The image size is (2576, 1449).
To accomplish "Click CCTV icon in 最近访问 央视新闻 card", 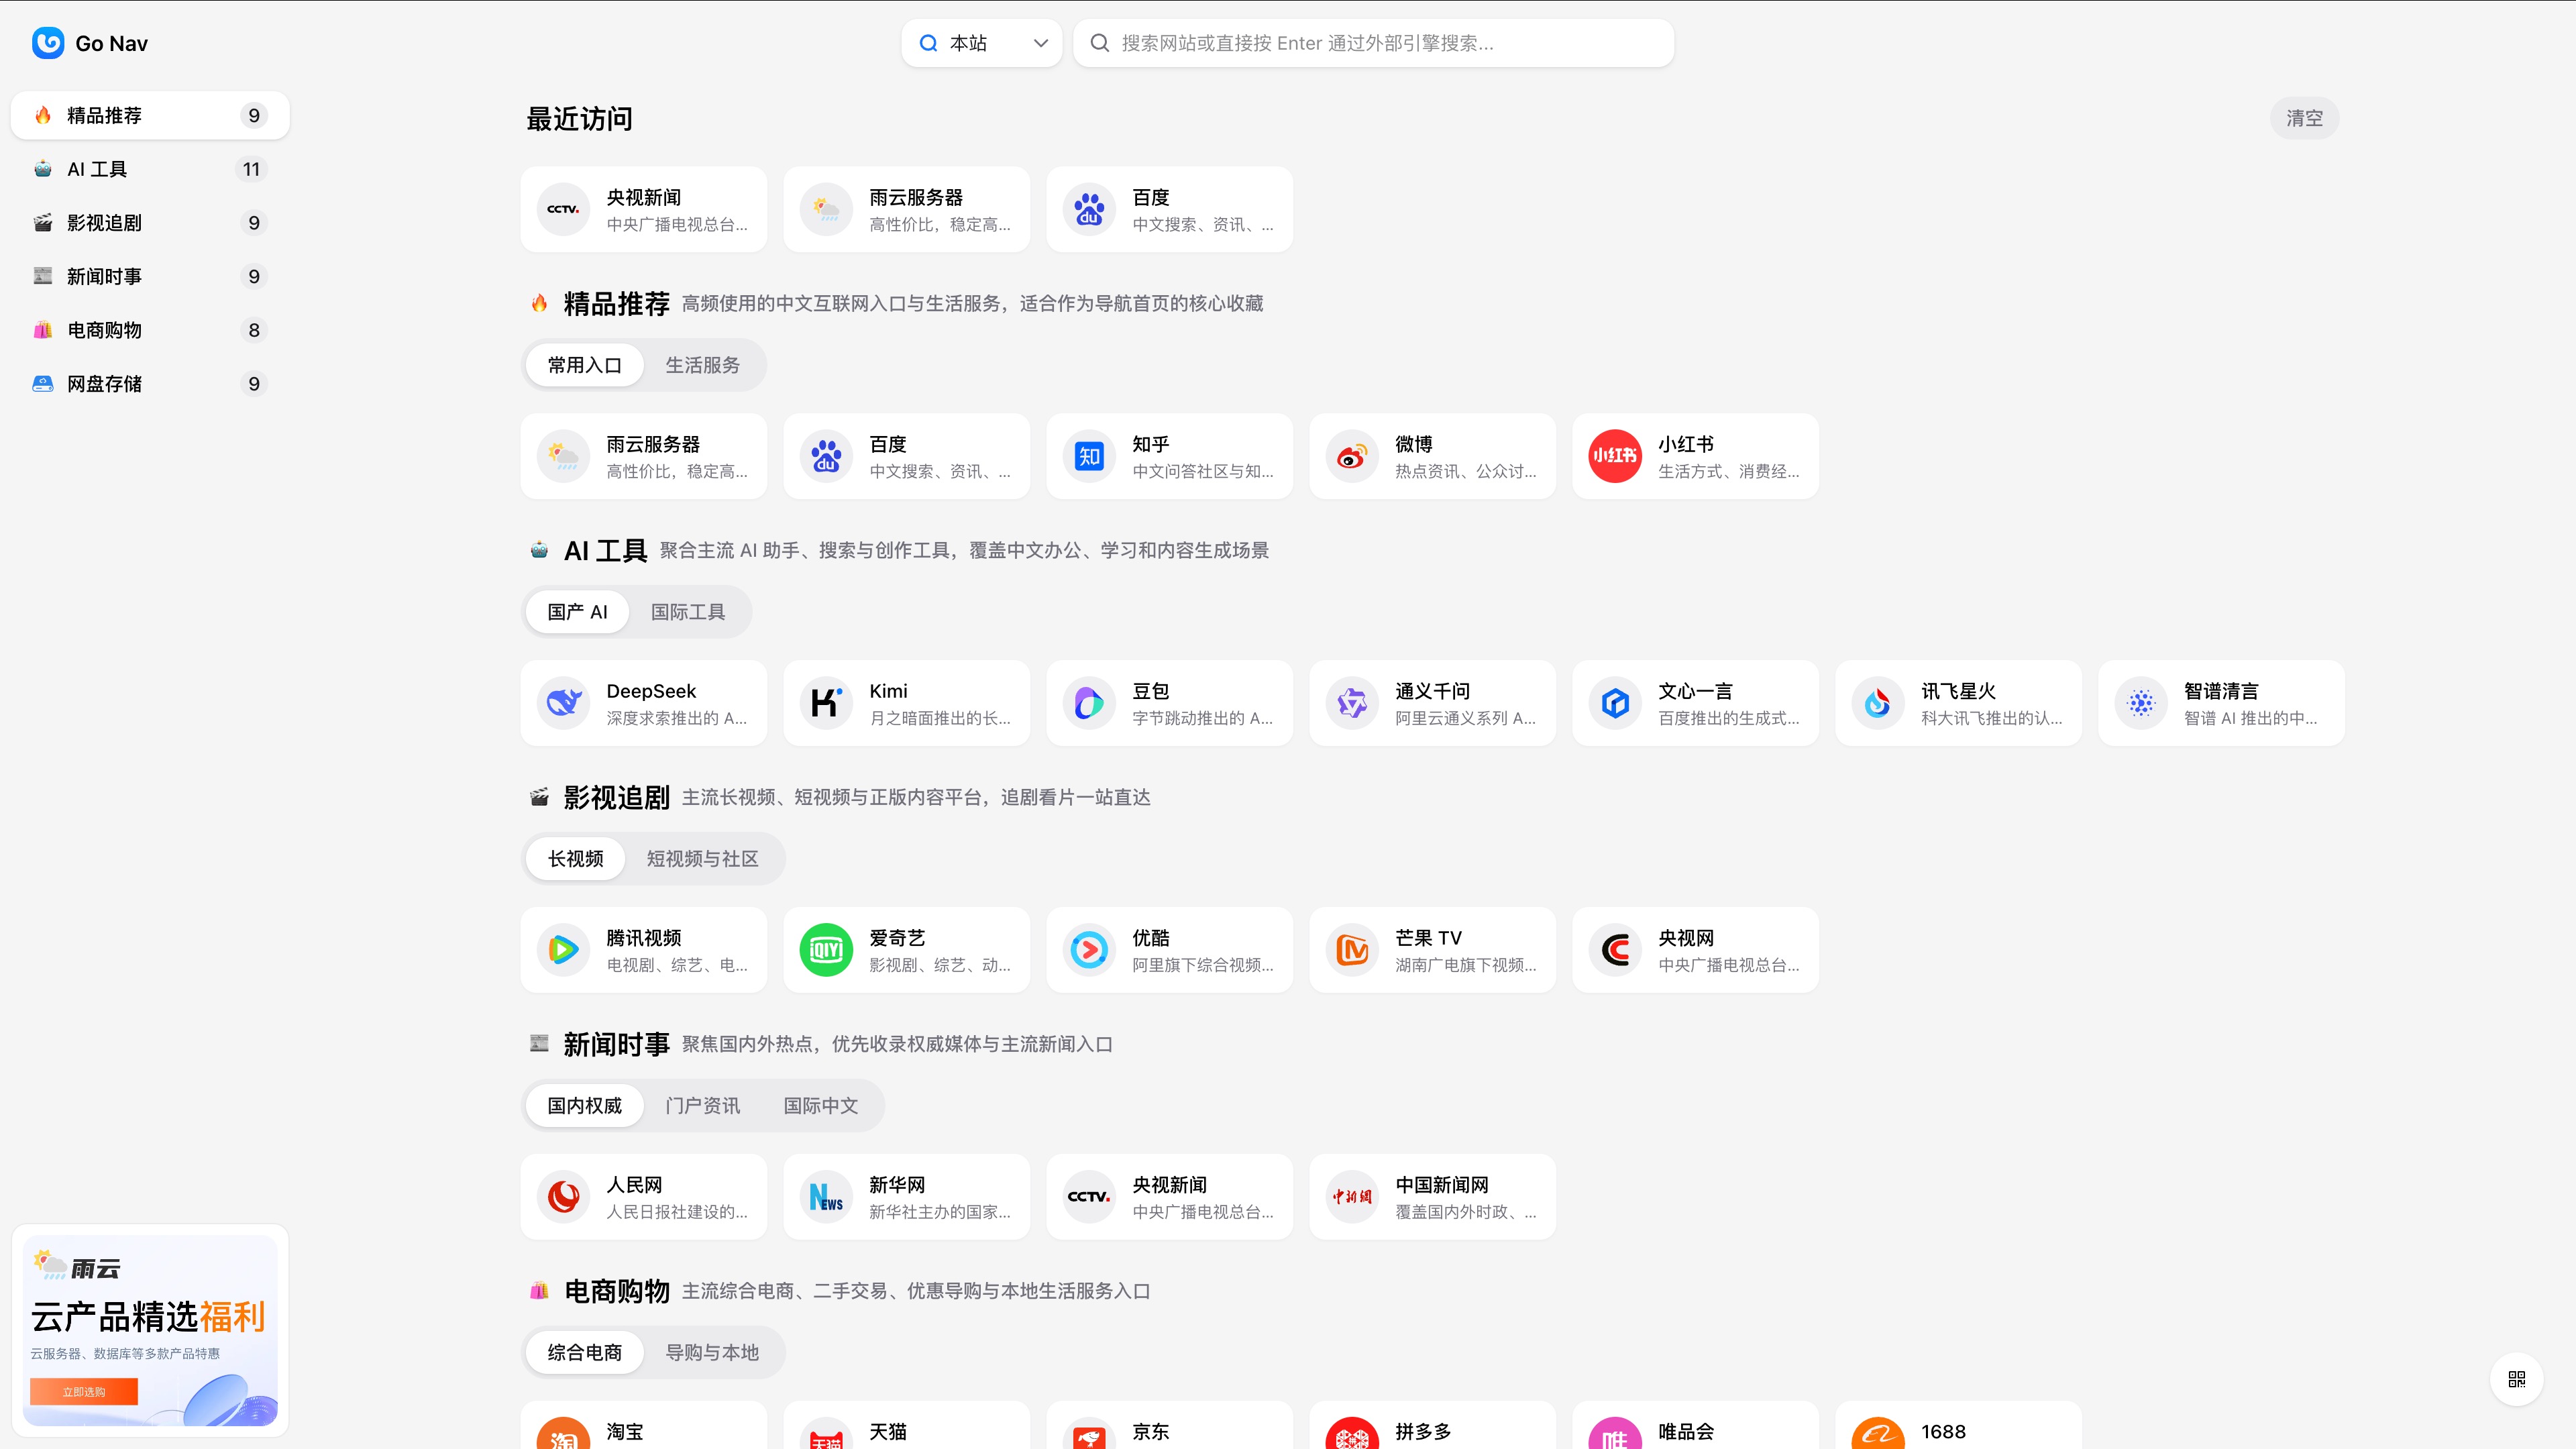I will (x=564, y=209).
